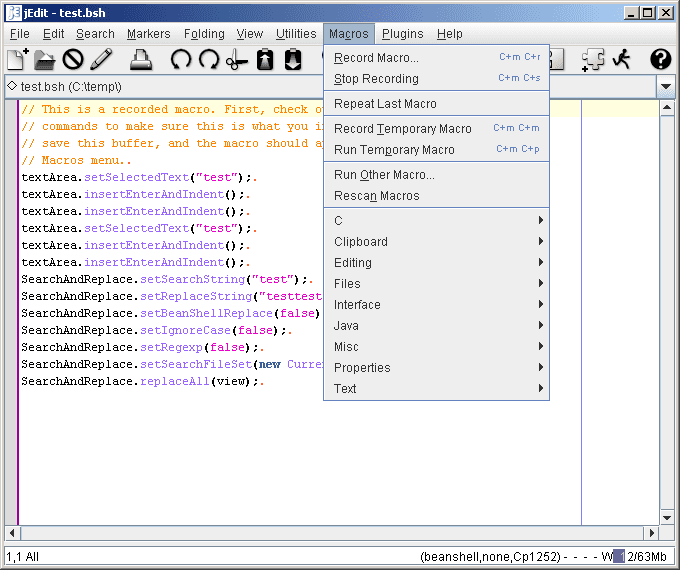Click the New File toolbar icon
680x570 pixels.
pos(18,60)
